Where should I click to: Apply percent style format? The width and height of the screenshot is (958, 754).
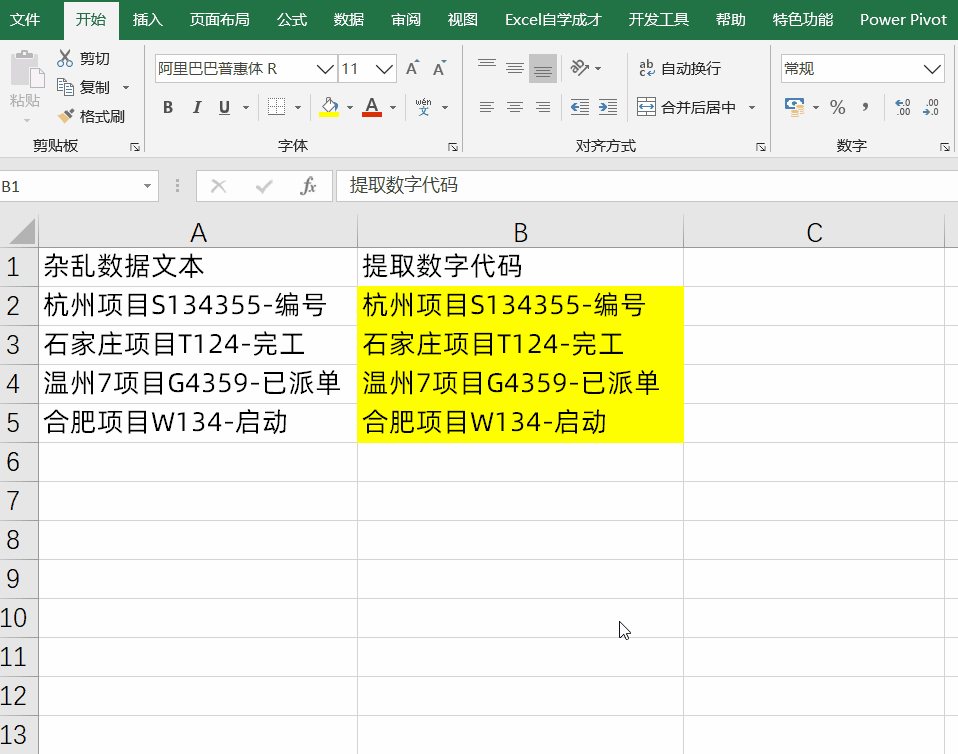pyautogui.click(x=838, y=108)
